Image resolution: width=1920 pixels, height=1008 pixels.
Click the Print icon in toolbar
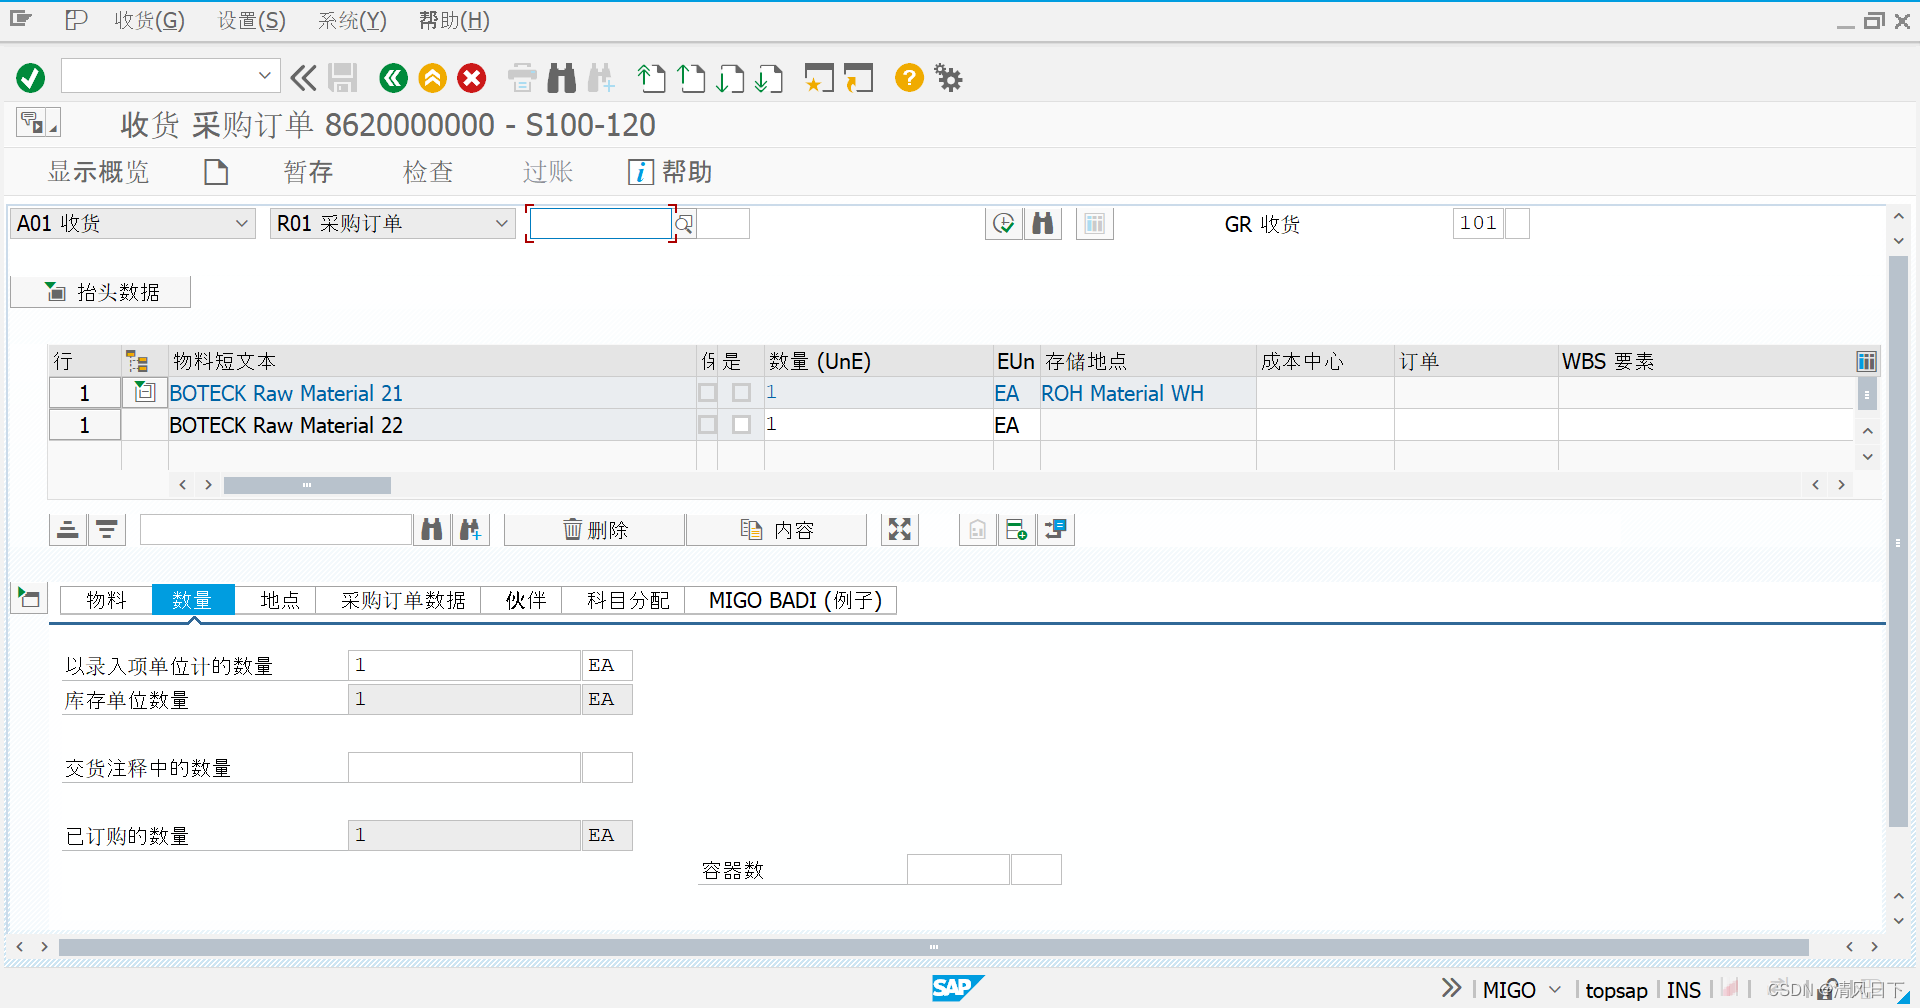[x=522, y=78]
